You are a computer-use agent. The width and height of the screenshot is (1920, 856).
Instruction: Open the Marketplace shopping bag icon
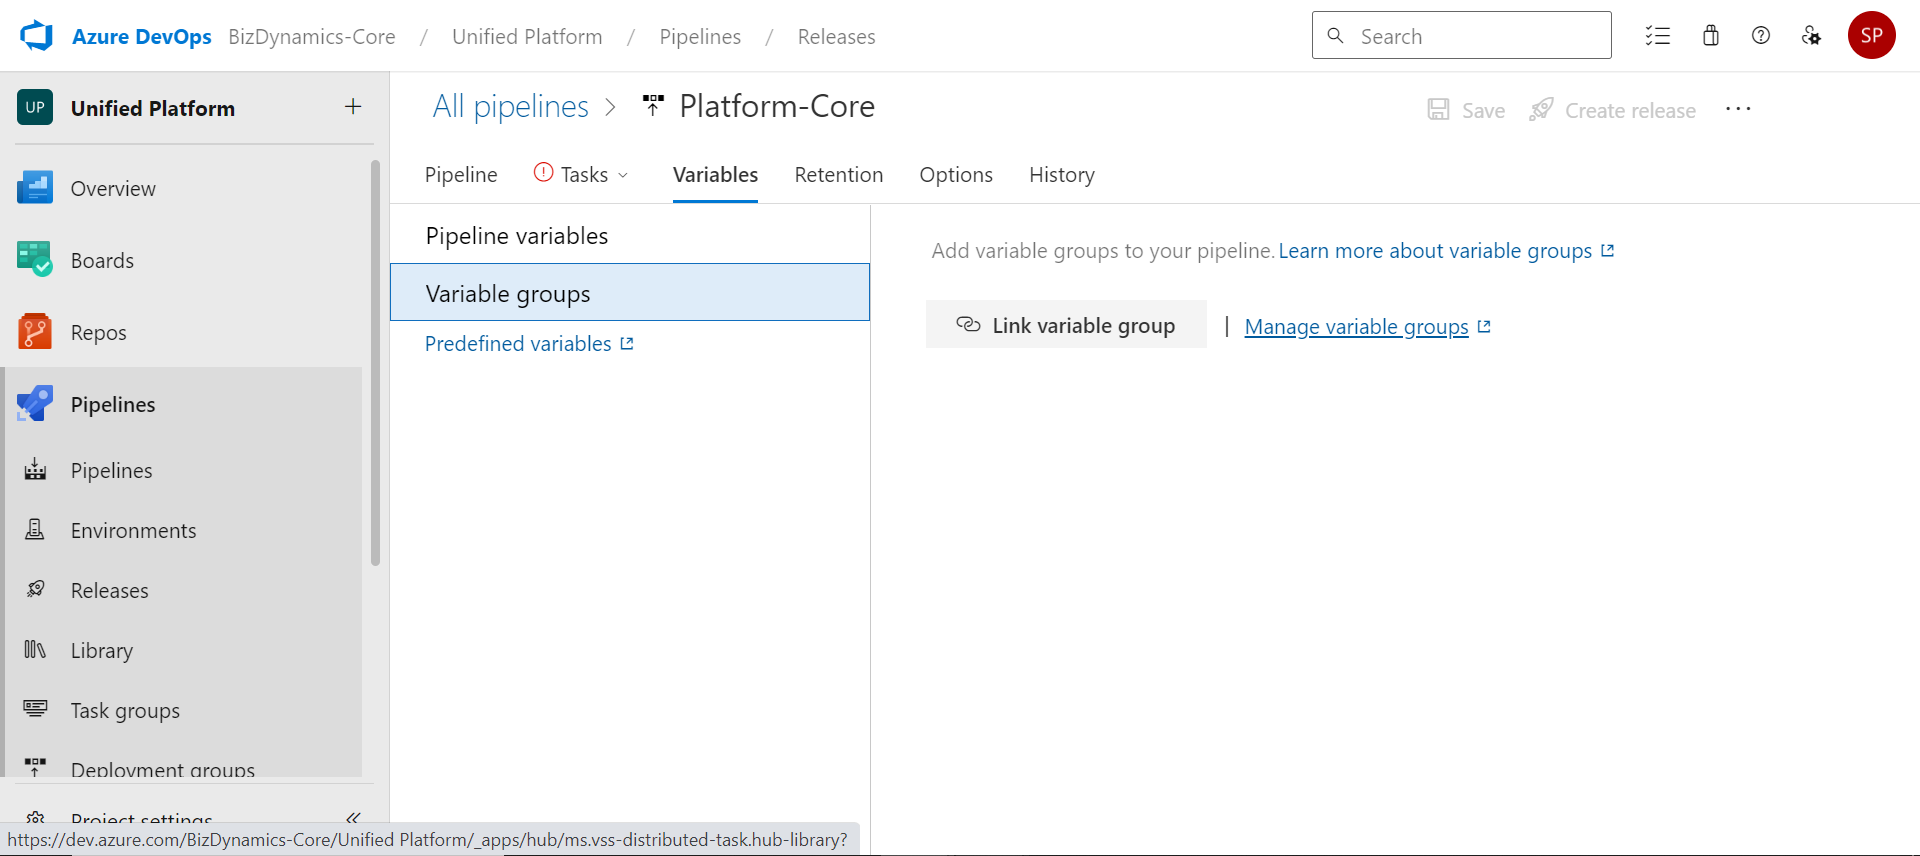click(x=1711, y=36)
